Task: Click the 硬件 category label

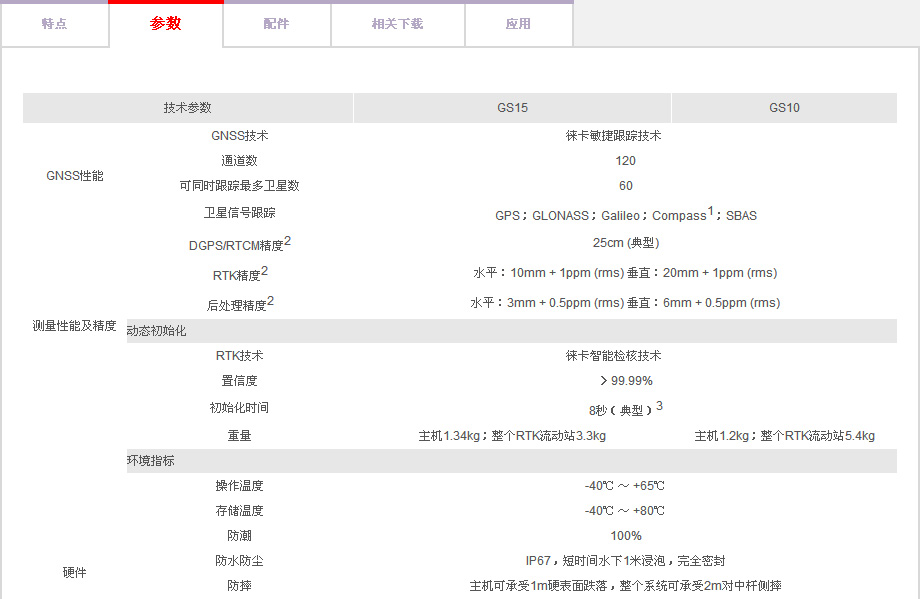Action: point(75,573)
